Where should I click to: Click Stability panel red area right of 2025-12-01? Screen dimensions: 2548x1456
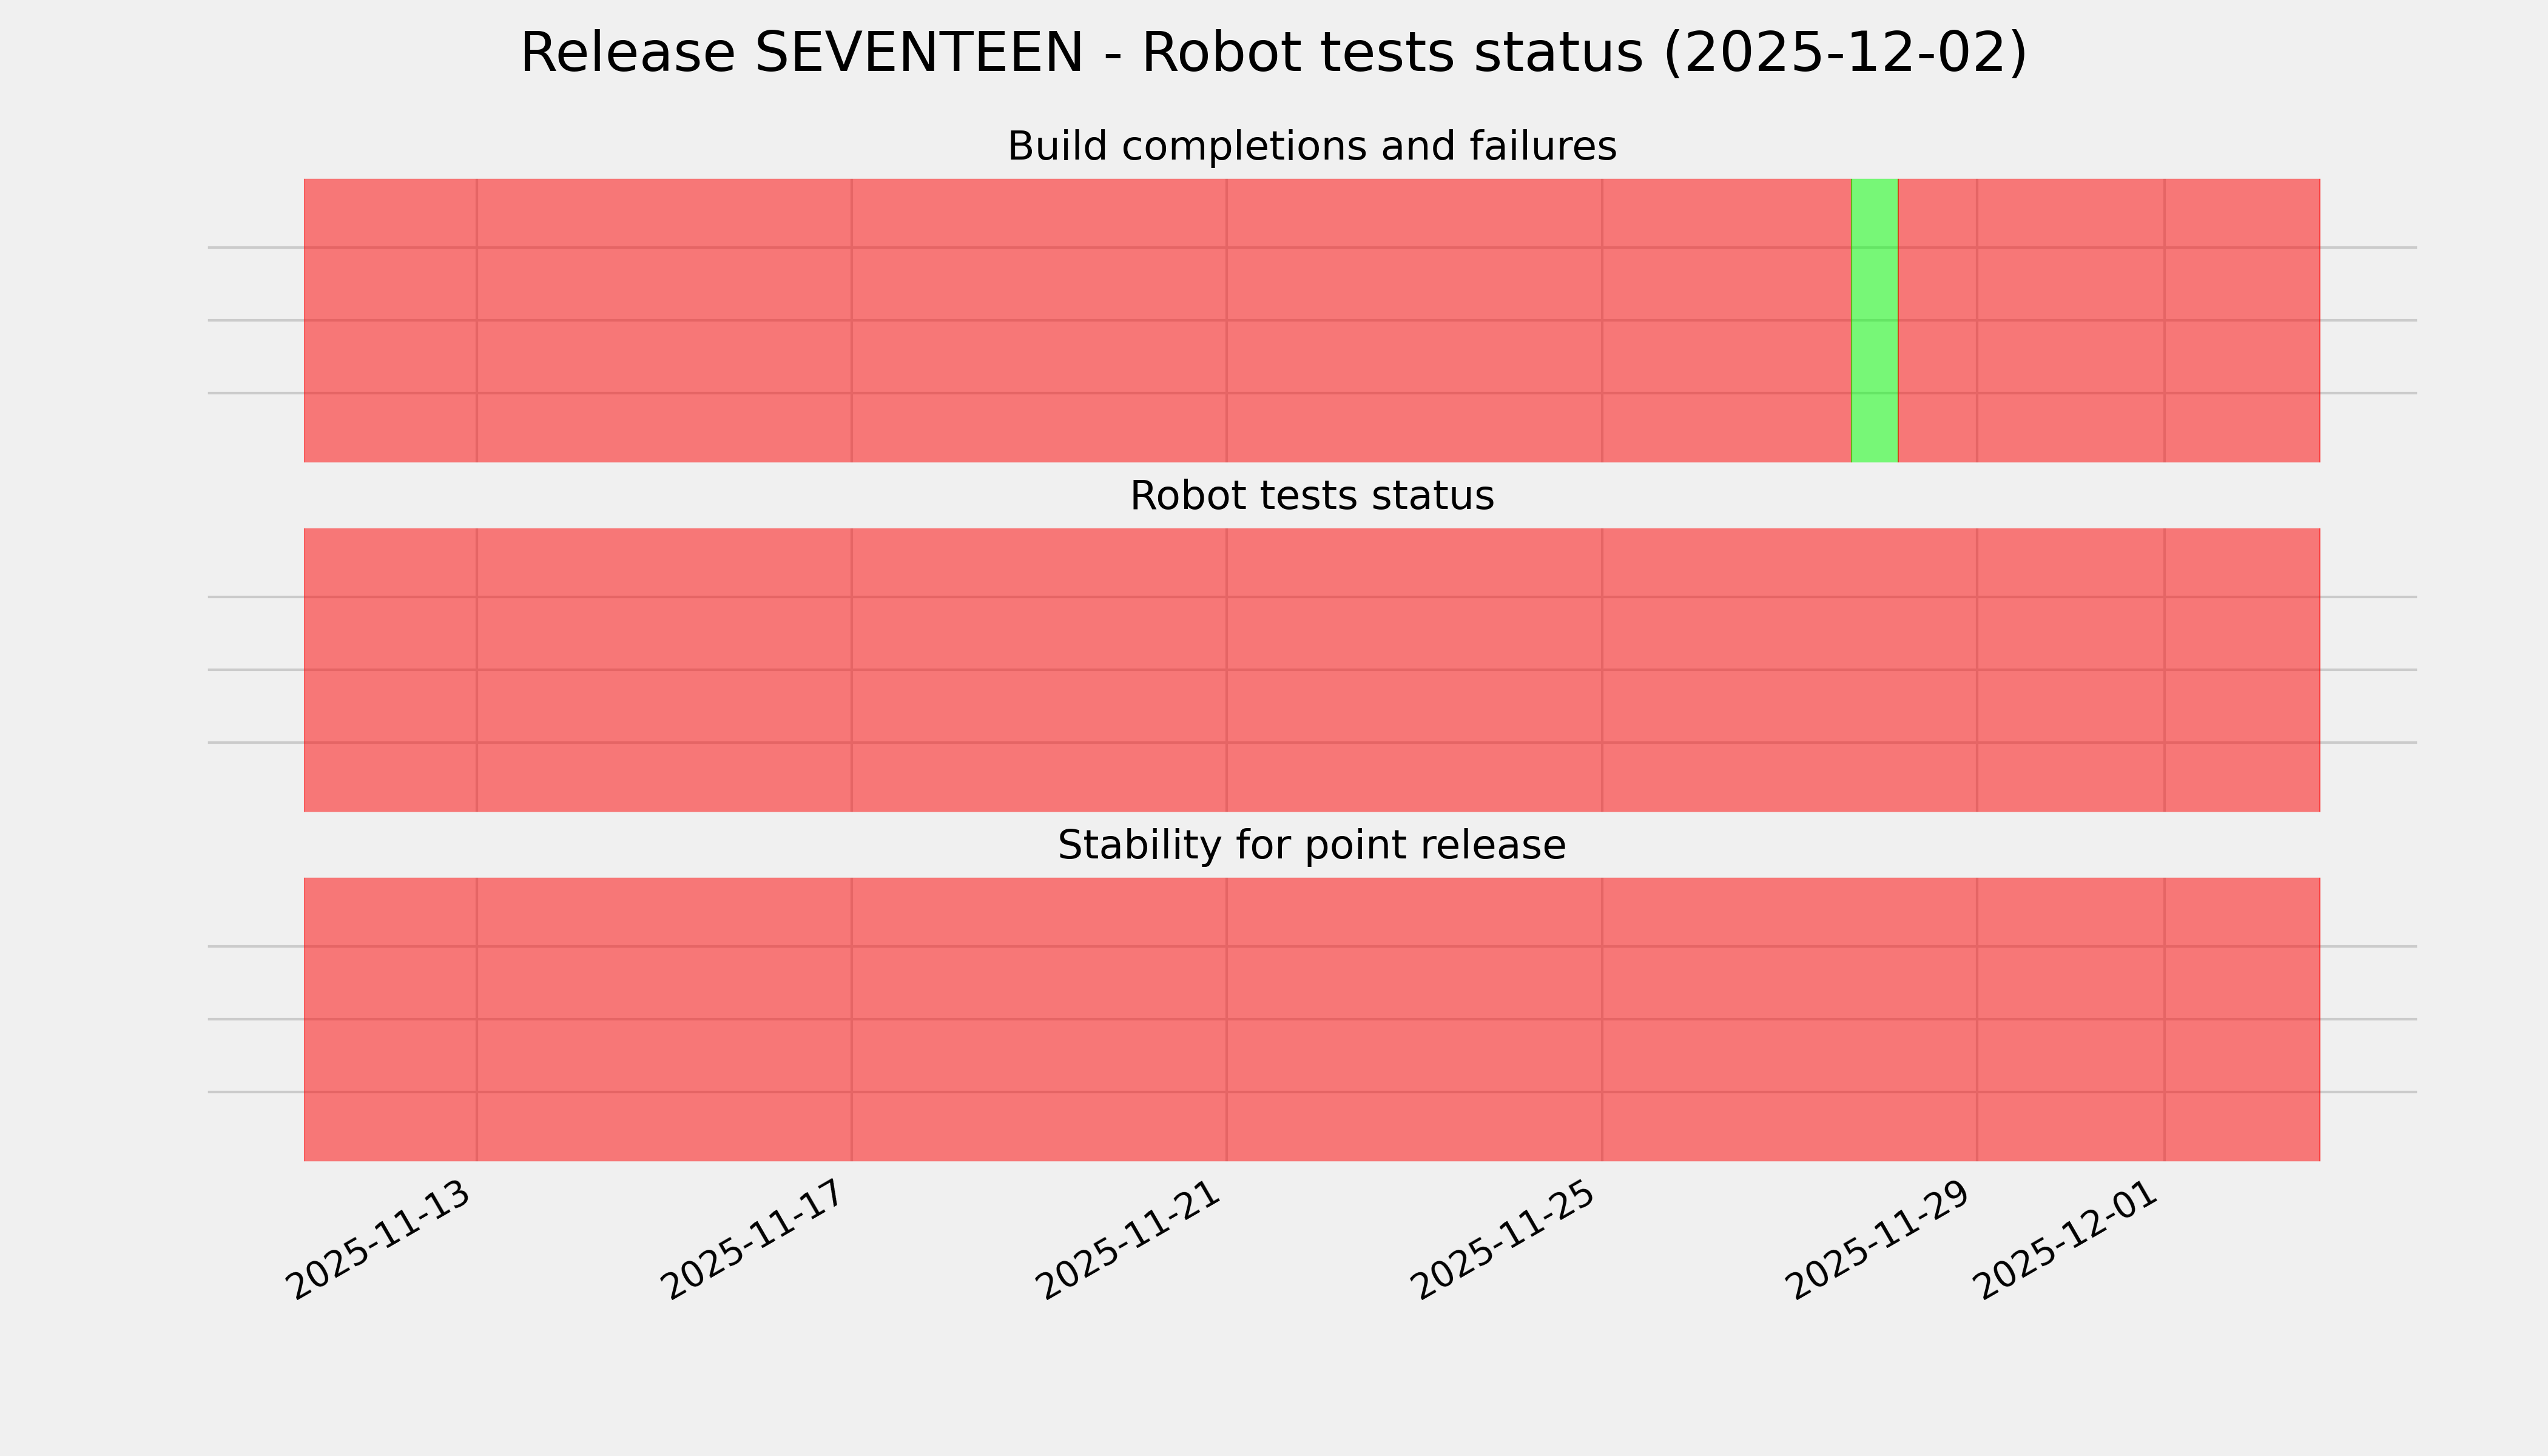(2242, 1019)
